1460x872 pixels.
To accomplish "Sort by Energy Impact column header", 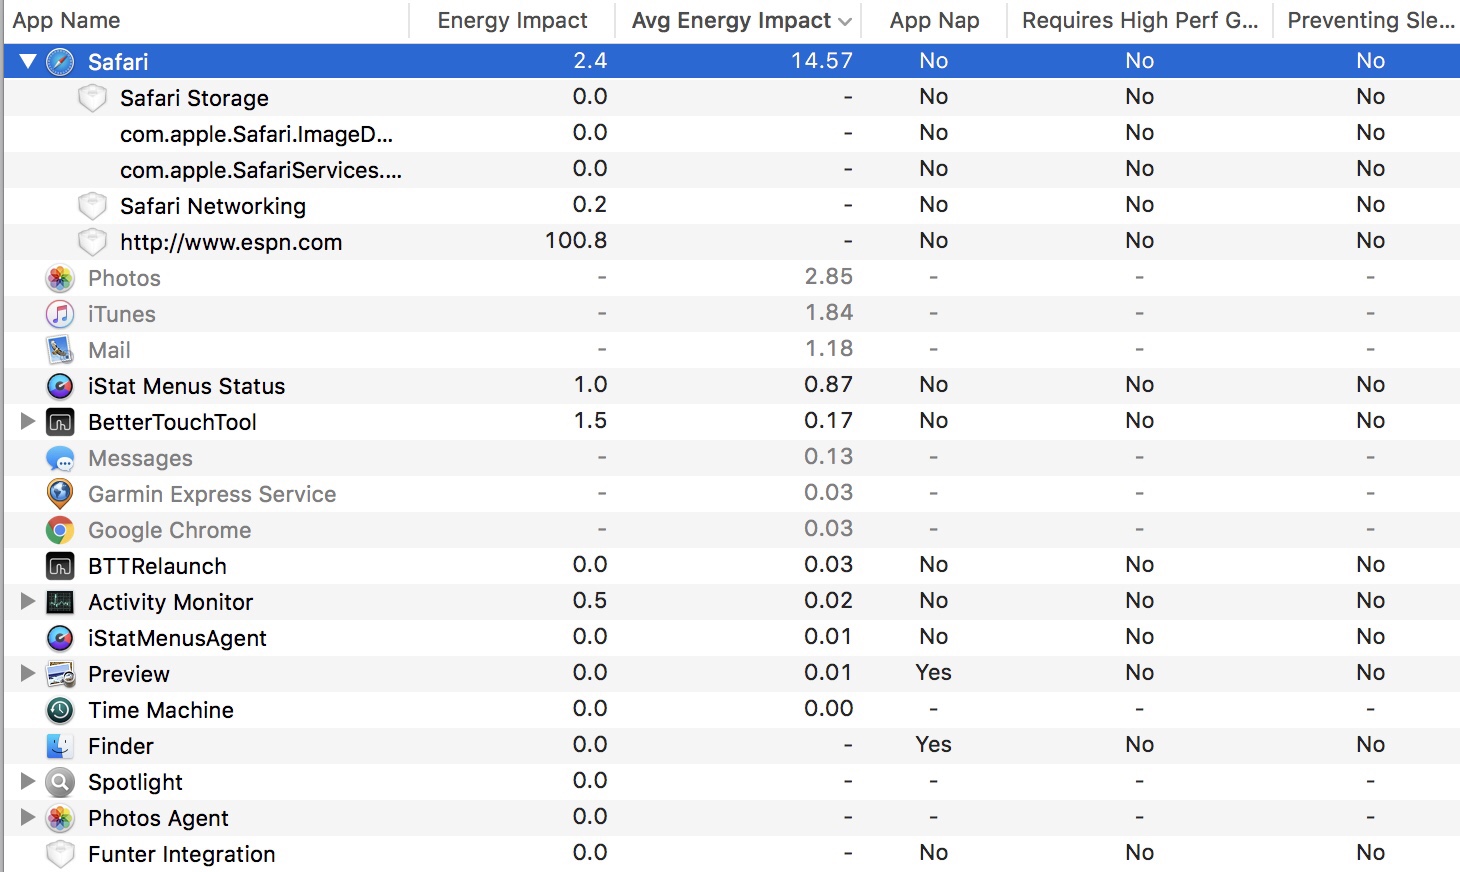I will [x=513, y=20].
